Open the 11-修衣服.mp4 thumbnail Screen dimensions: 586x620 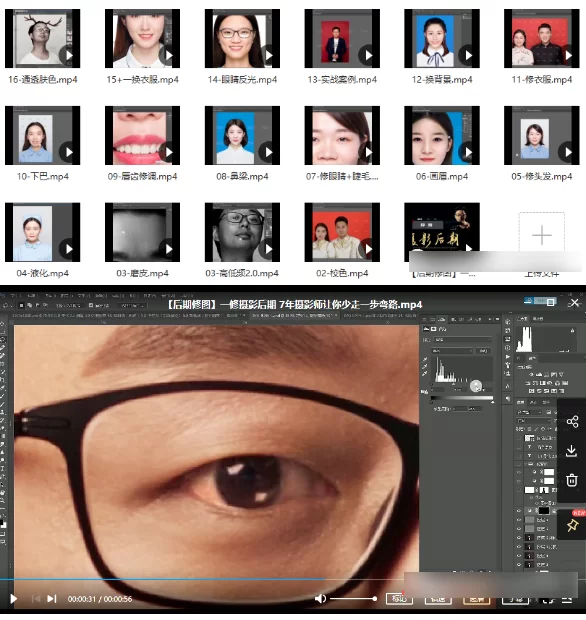[x=542, y=38]
